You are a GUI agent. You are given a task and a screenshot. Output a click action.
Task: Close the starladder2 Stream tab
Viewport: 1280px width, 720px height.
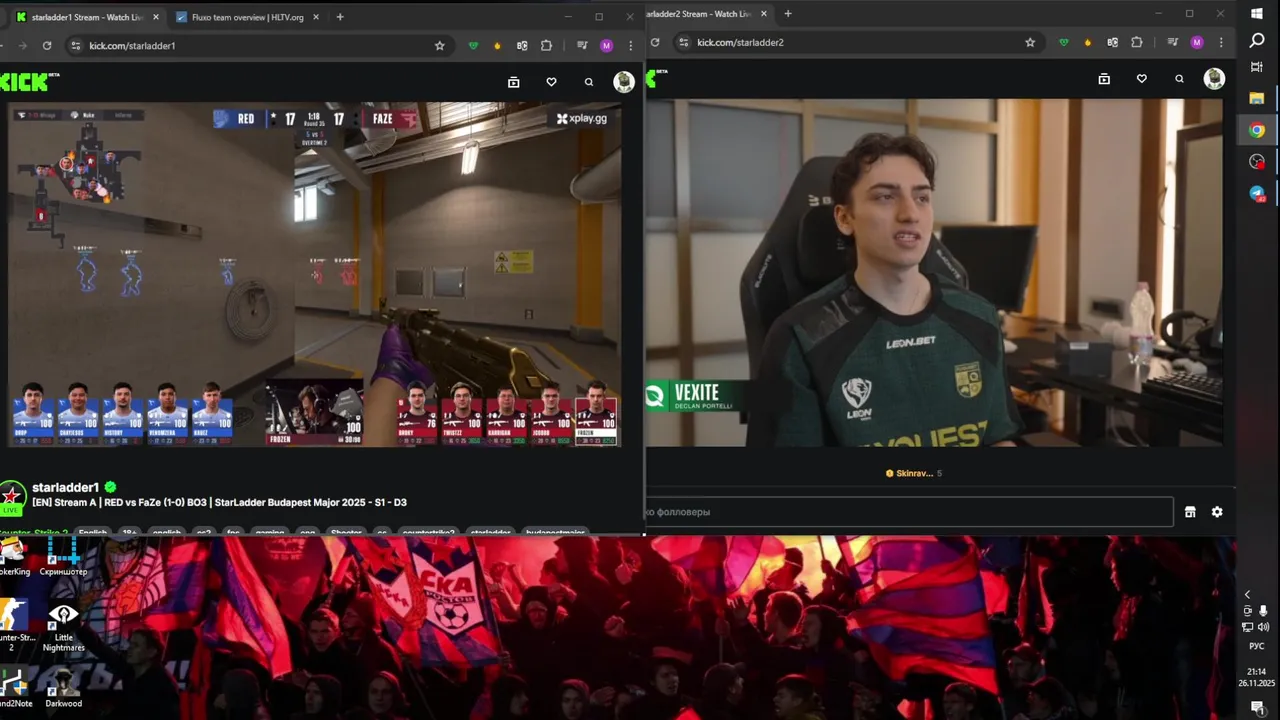(x=764, y=14)
